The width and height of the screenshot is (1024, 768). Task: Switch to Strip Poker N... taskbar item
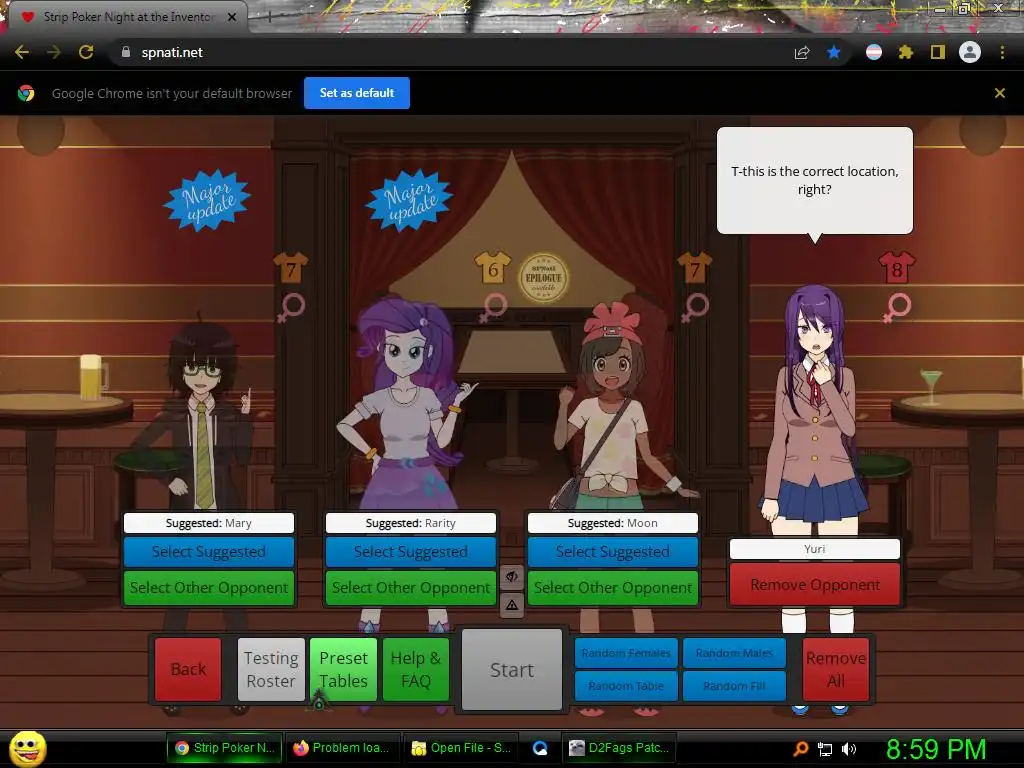click(224, 748)
